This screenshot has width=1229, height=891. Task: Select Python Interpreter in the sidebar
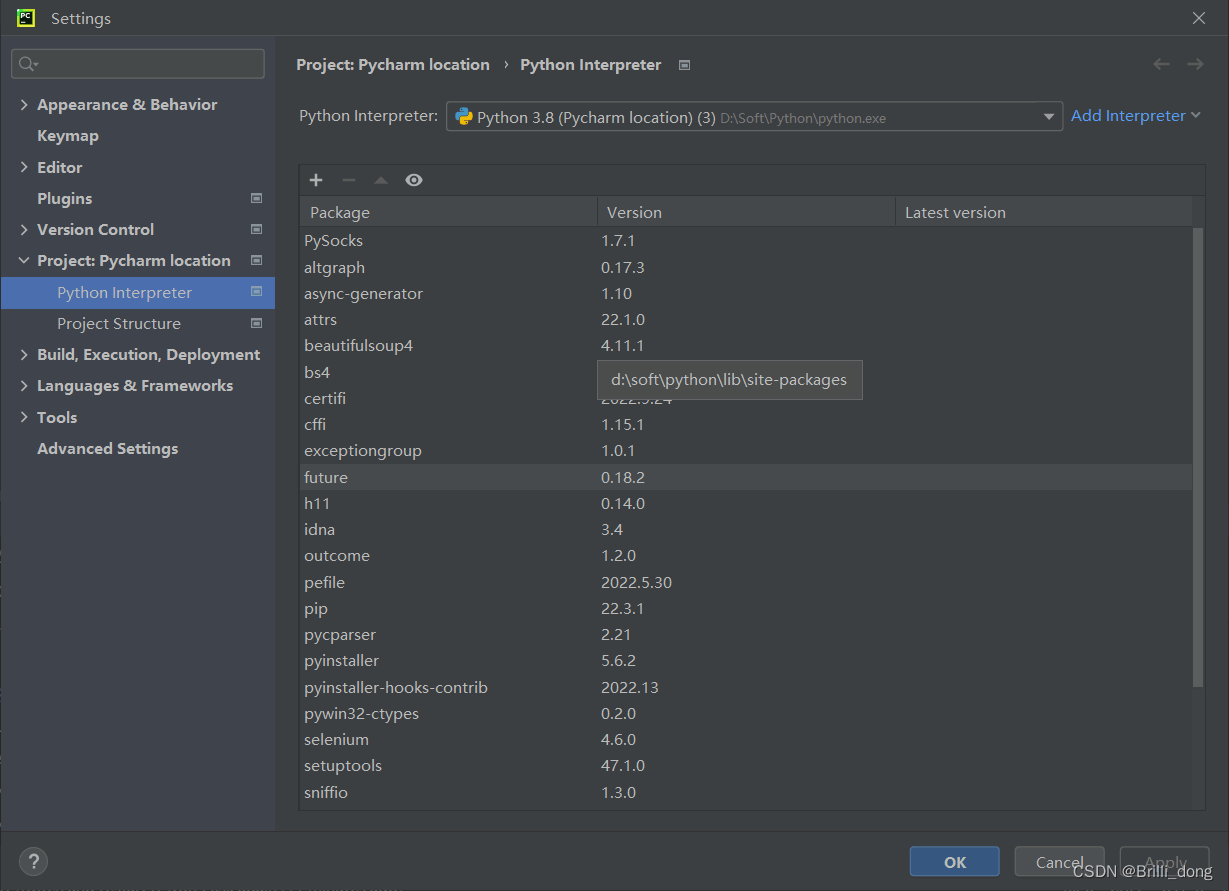(x=138, y=292)
